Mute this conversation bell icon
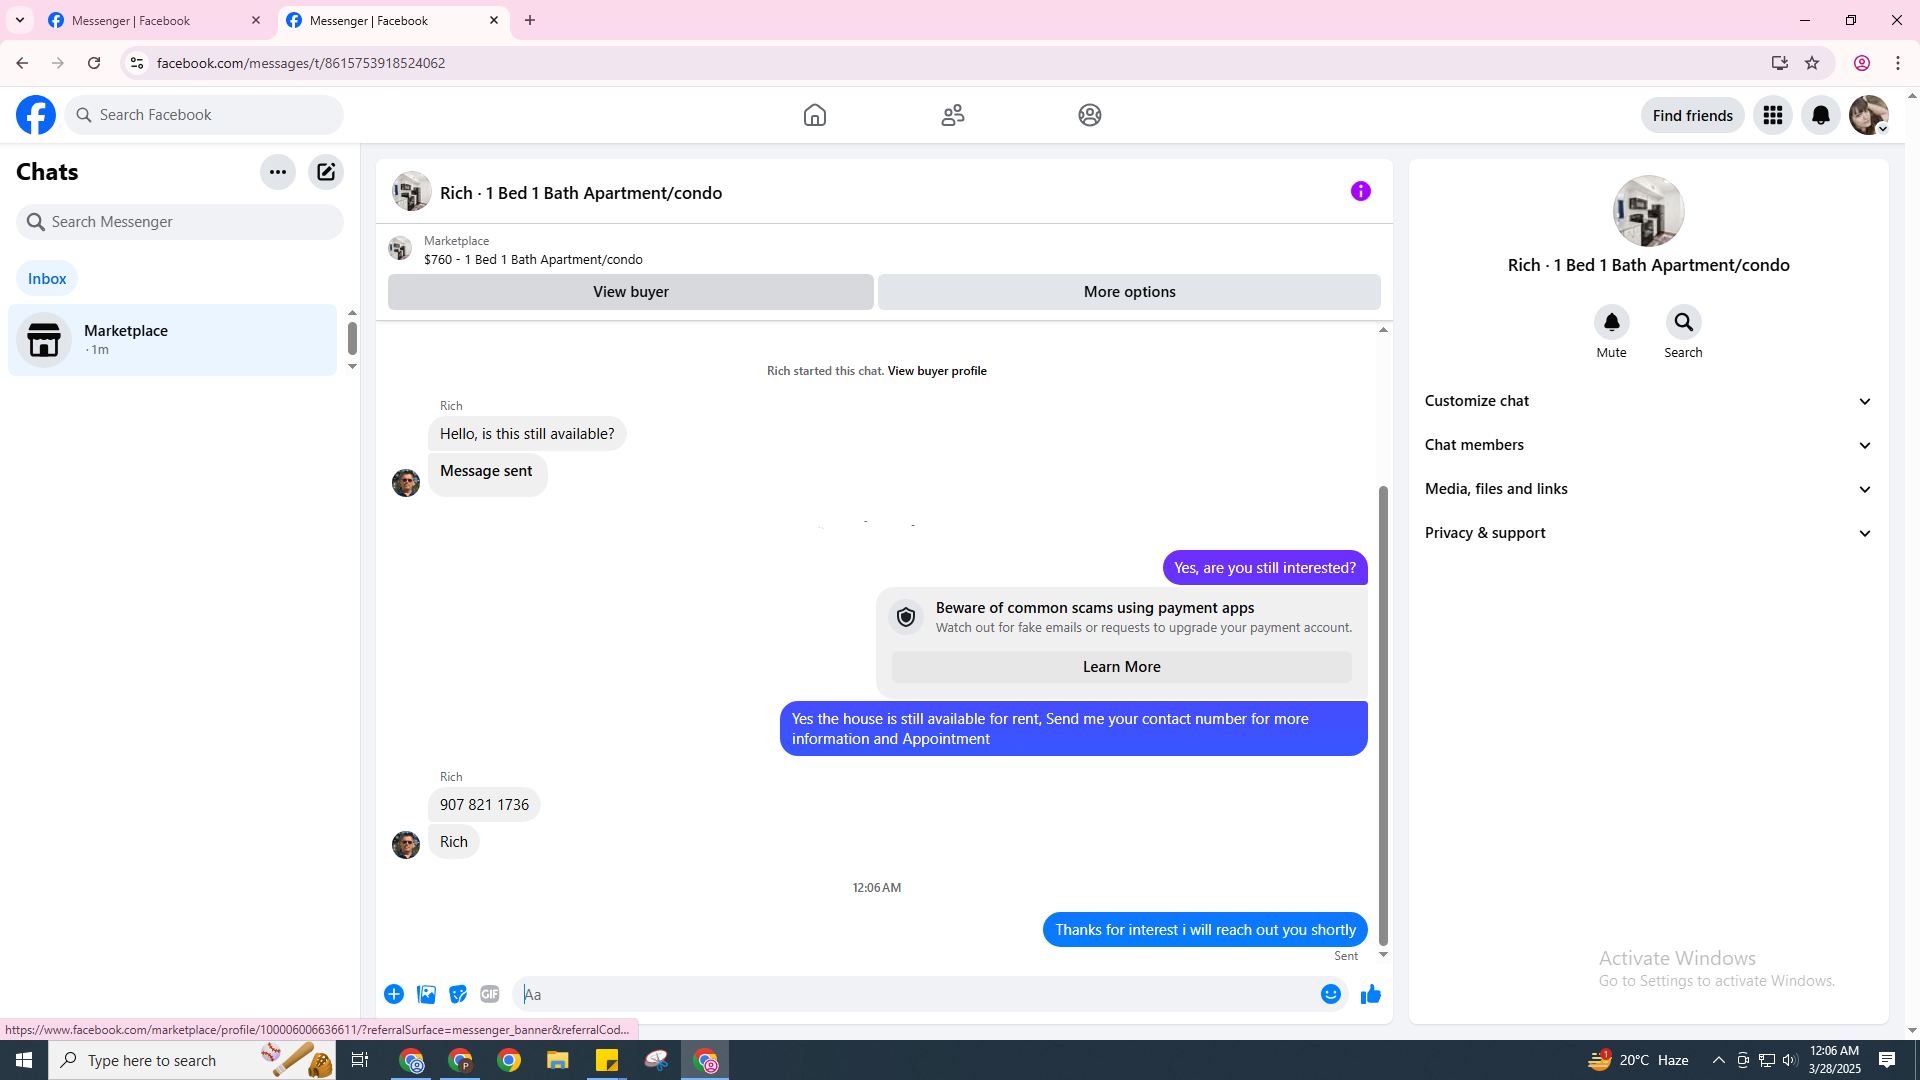 click(x=1612, y=322)
